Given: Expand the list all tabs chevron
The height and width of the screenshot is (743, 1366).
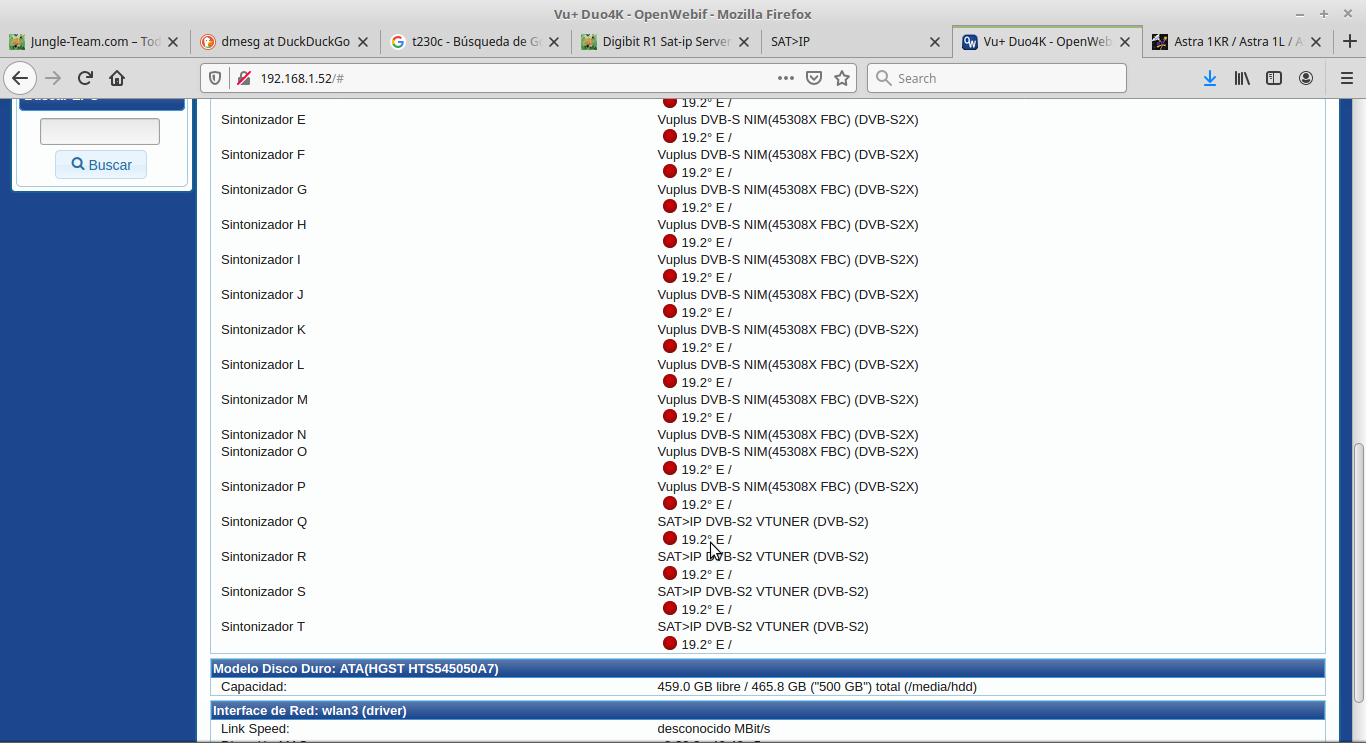Looking at the screenshot, I should coord(1349,42).
